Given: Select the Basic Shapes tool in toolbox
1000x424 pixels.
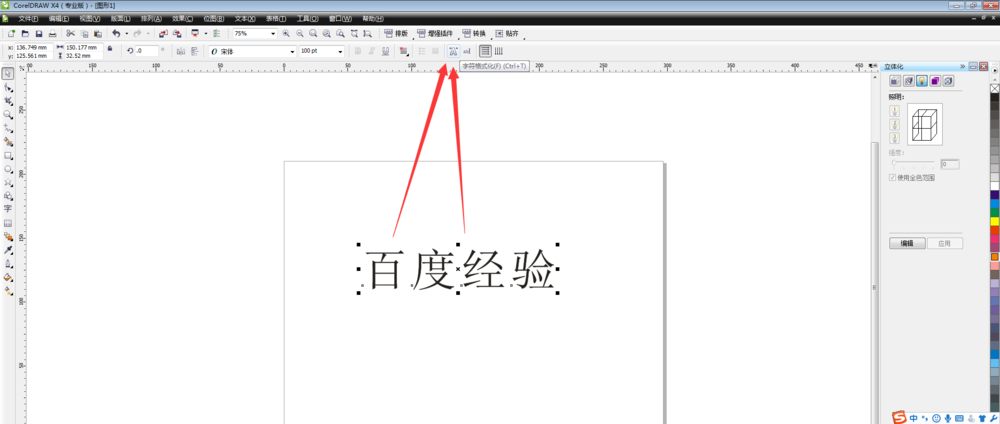Looking at the screenshot, I should (8, 195).
